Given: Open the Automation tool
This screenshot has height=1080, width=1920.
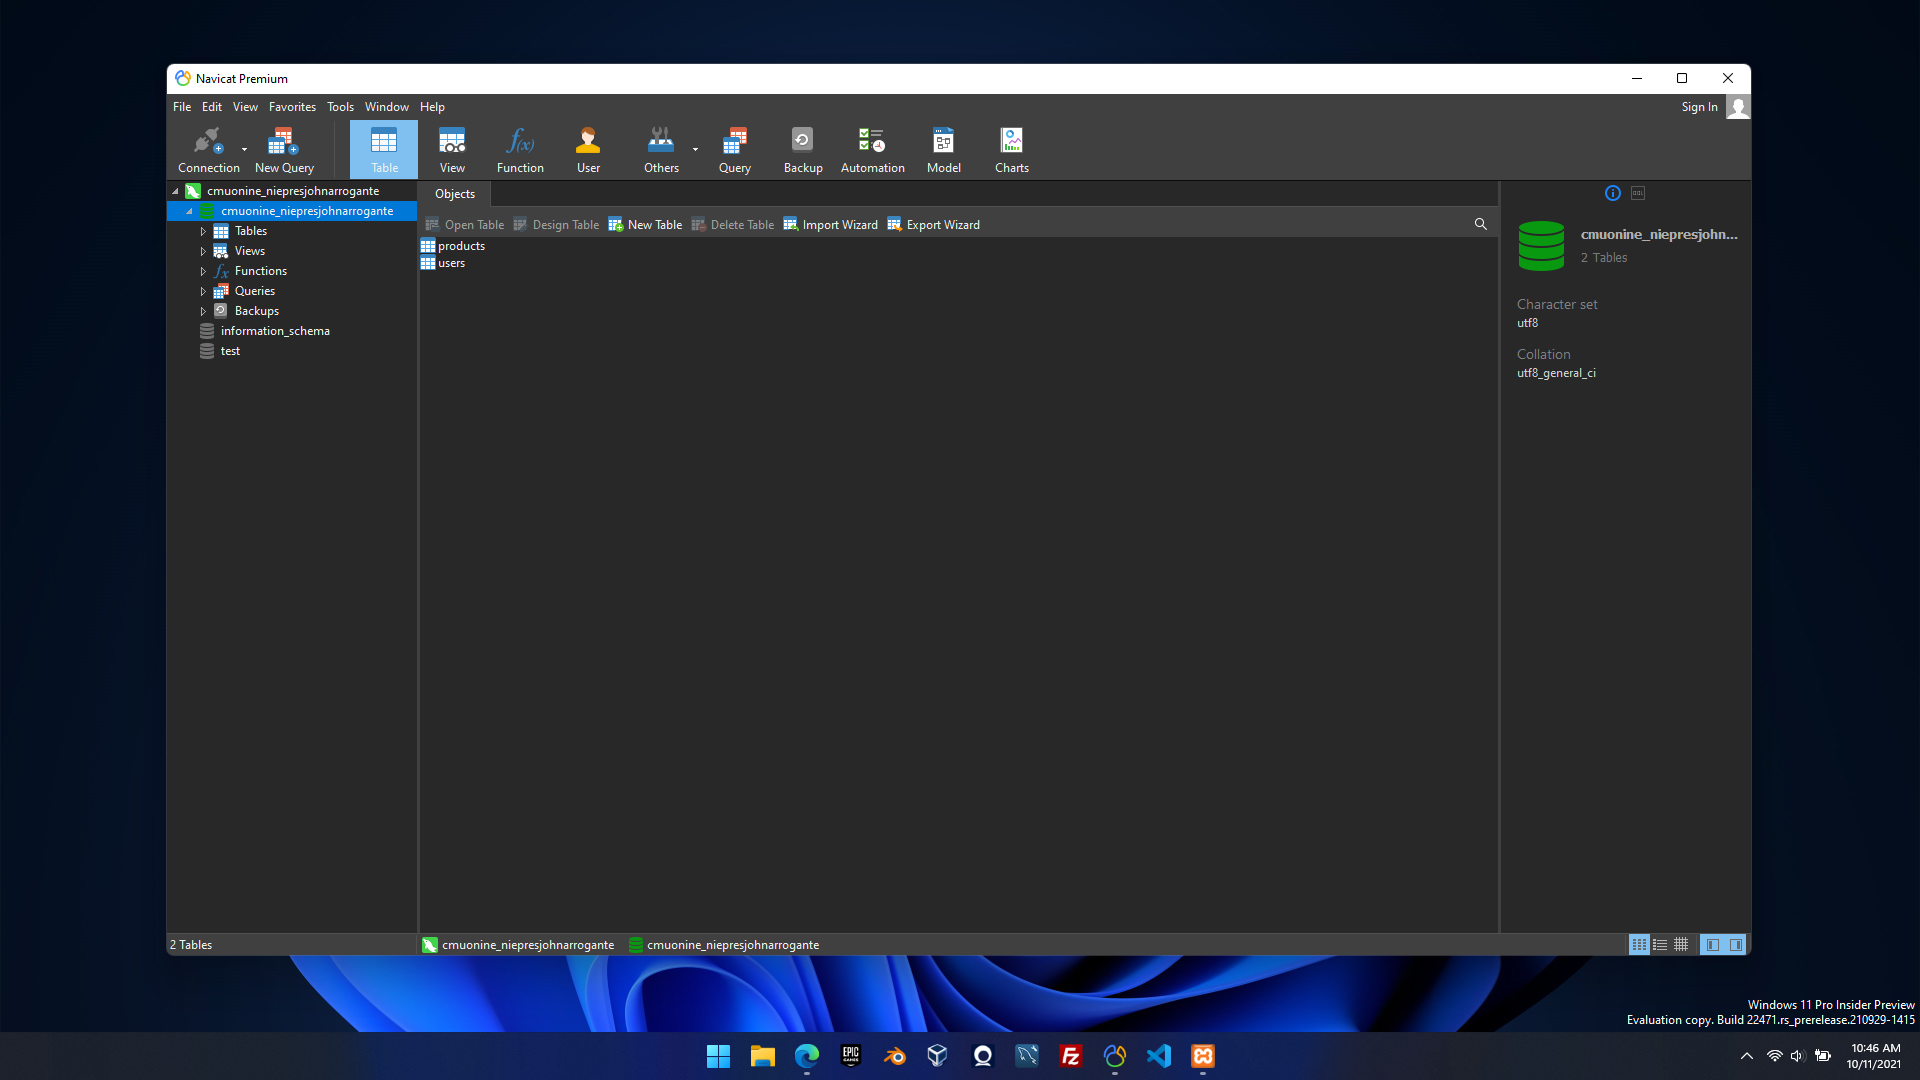Looking at the screenshot, I should coord(872,149).
